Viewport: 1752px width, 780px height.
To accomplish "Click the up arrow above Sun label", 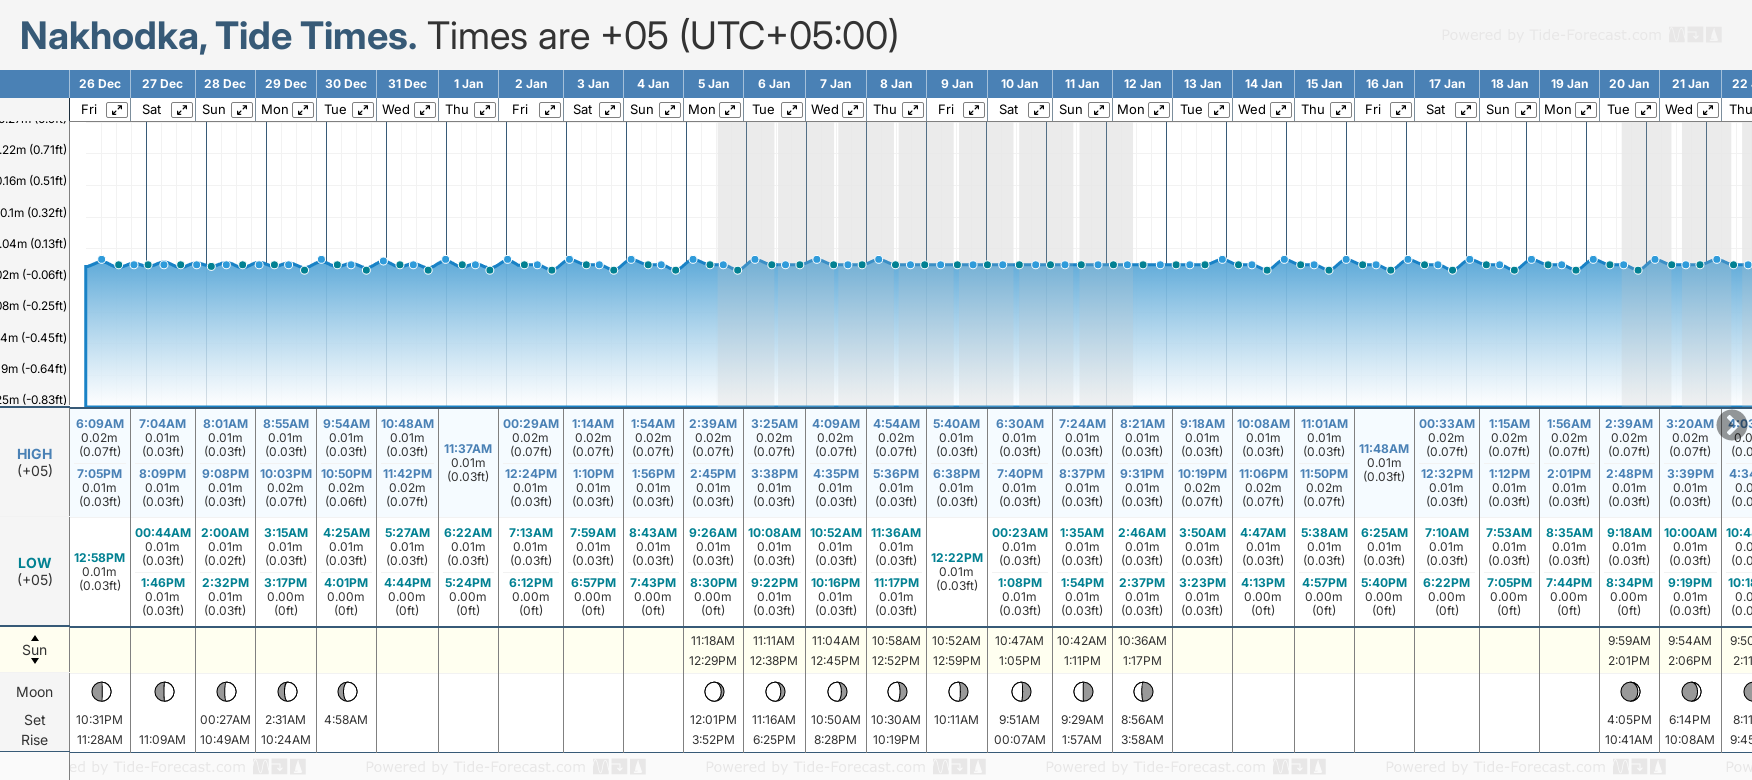I will [35, 637].
